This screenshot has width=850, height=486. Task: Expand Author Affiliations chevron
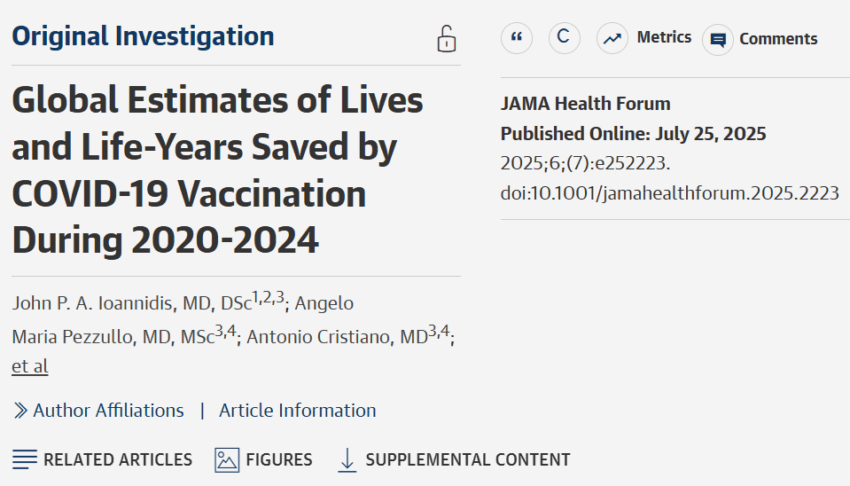tap(21, 411)
